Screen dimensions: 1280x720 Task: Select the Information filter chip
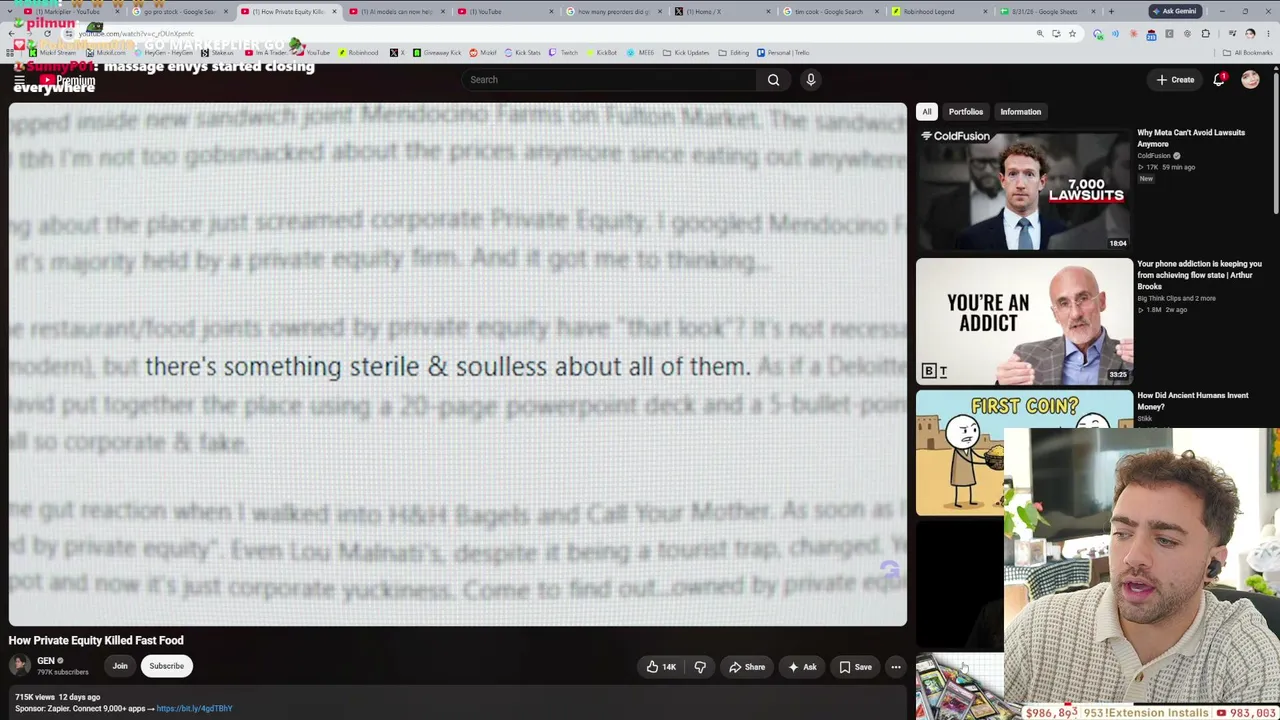1021,112
